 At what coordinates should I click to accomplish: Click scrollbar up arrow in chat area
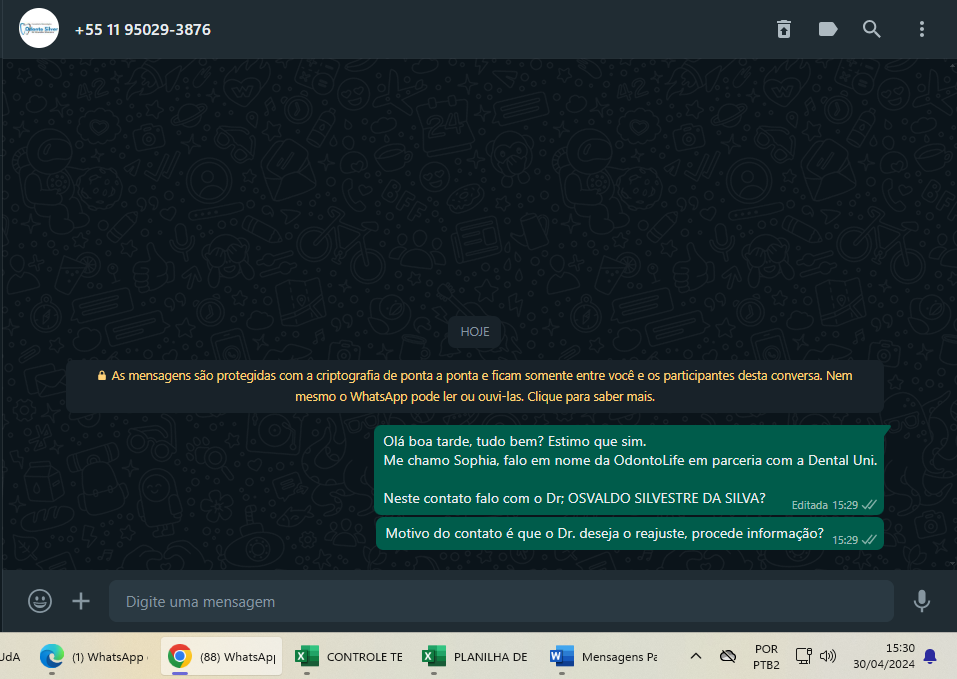(953, 64)
